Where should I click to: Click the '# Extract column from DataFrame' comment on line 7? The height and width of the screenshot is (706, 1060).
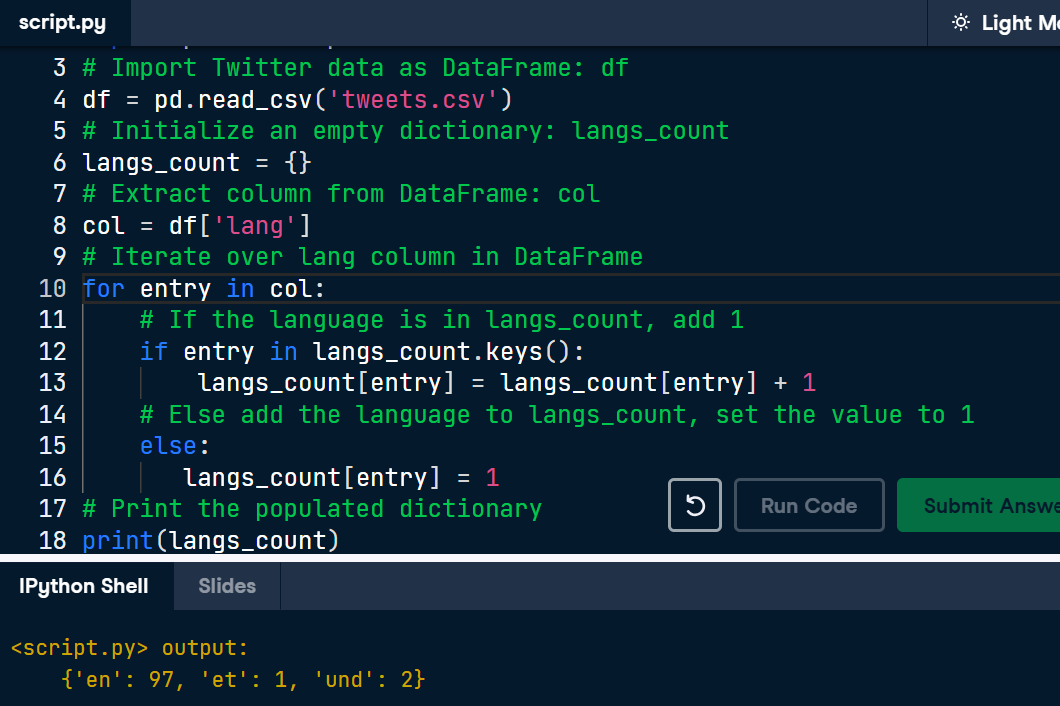click(x=341, y=194)
